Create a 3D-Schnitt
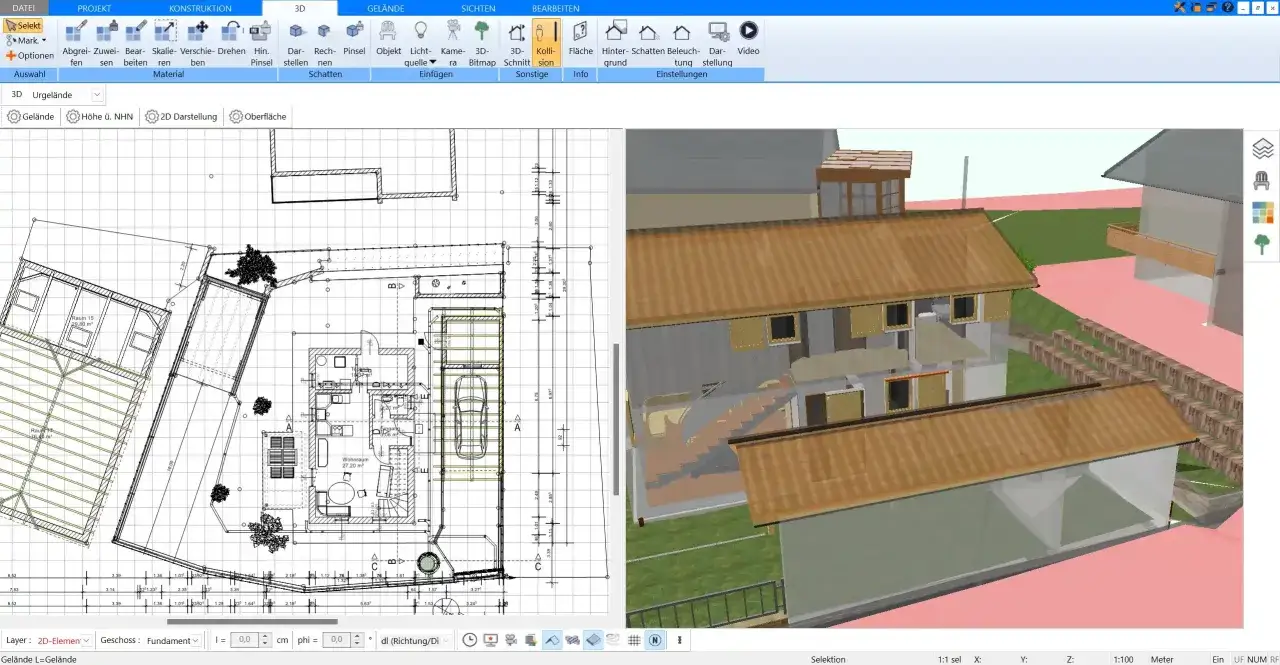Viewport: 1280px width, 665px height. tap(517, 43)
